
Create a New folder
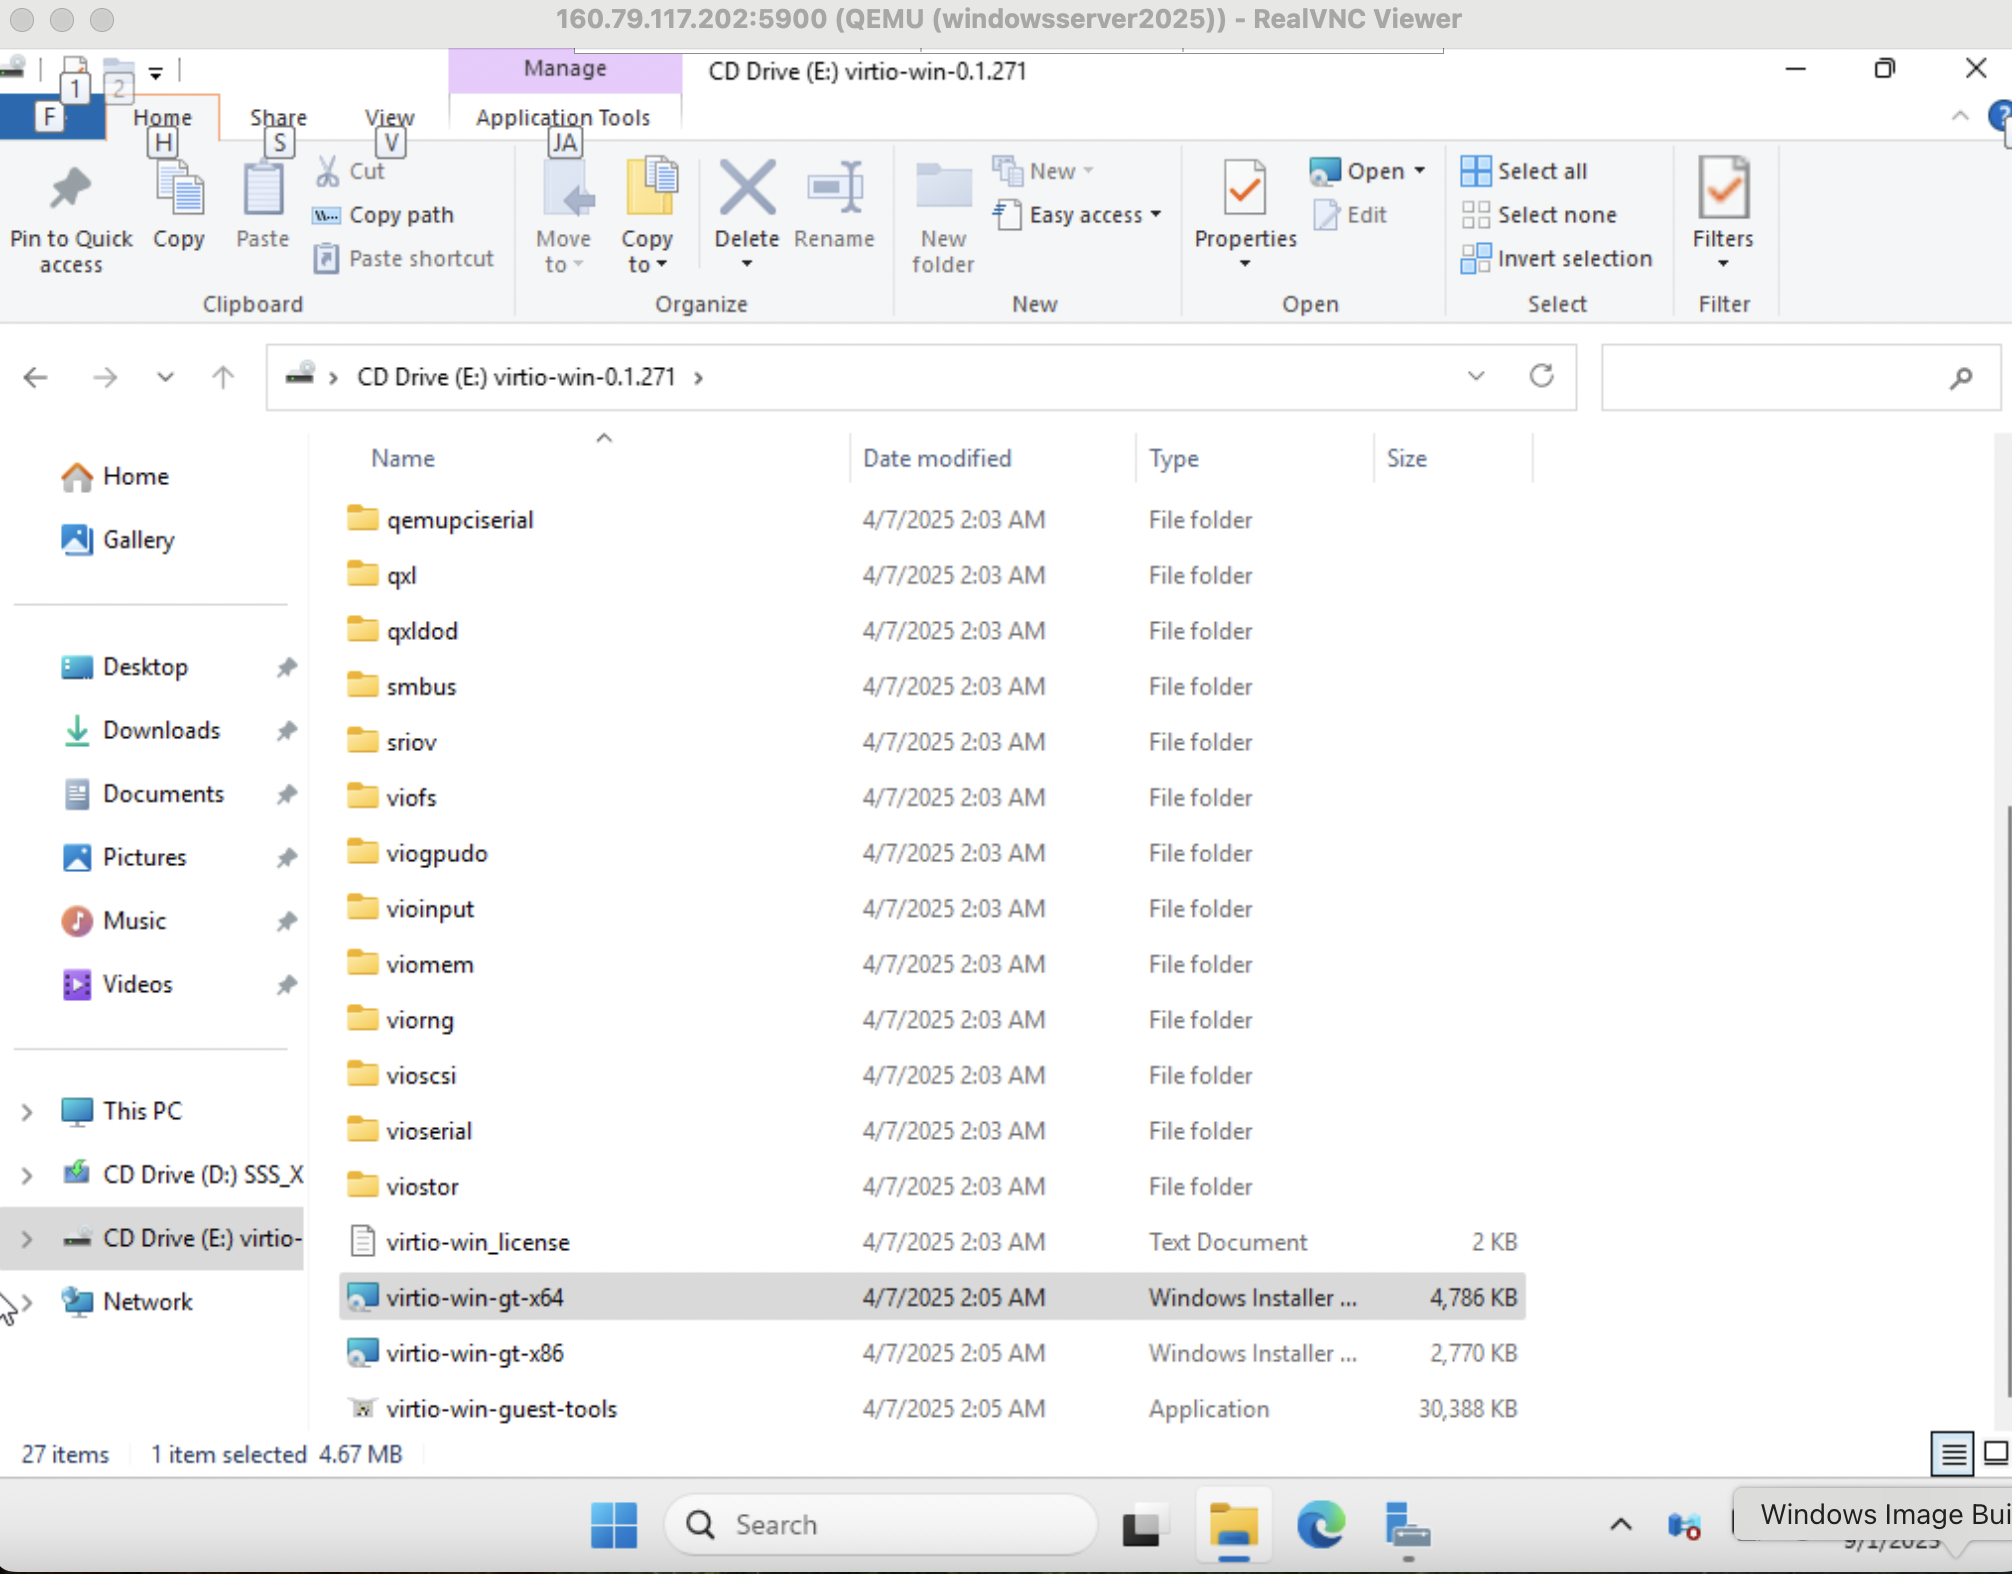pyautogui.click(x=941, y=215)
